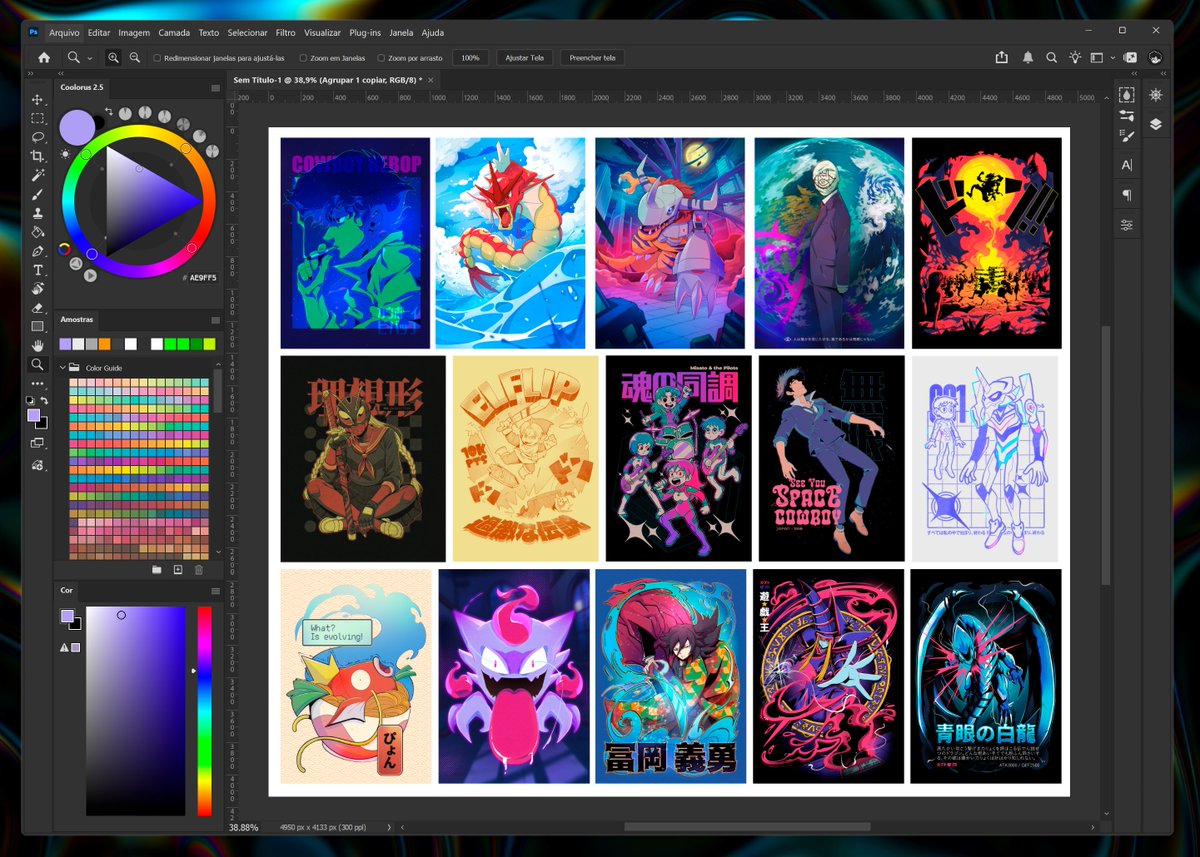This screenshot has height=857, width=1200.
Task: Click the Coolorus foreground color circle
Action: coord(77,127)
